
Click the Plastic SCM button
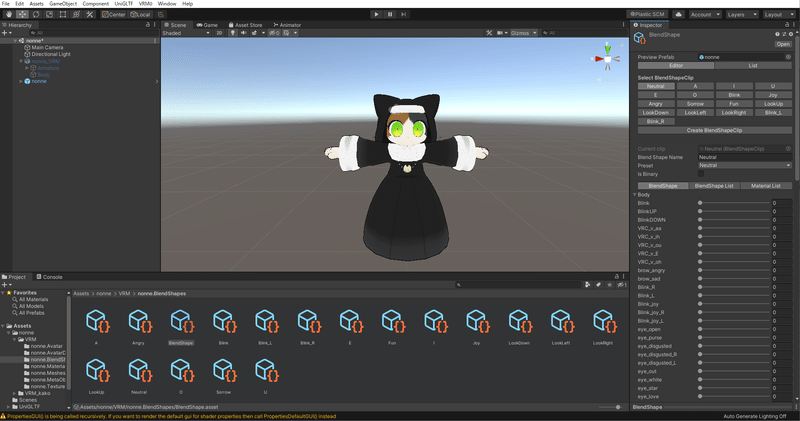click(648, 14)
